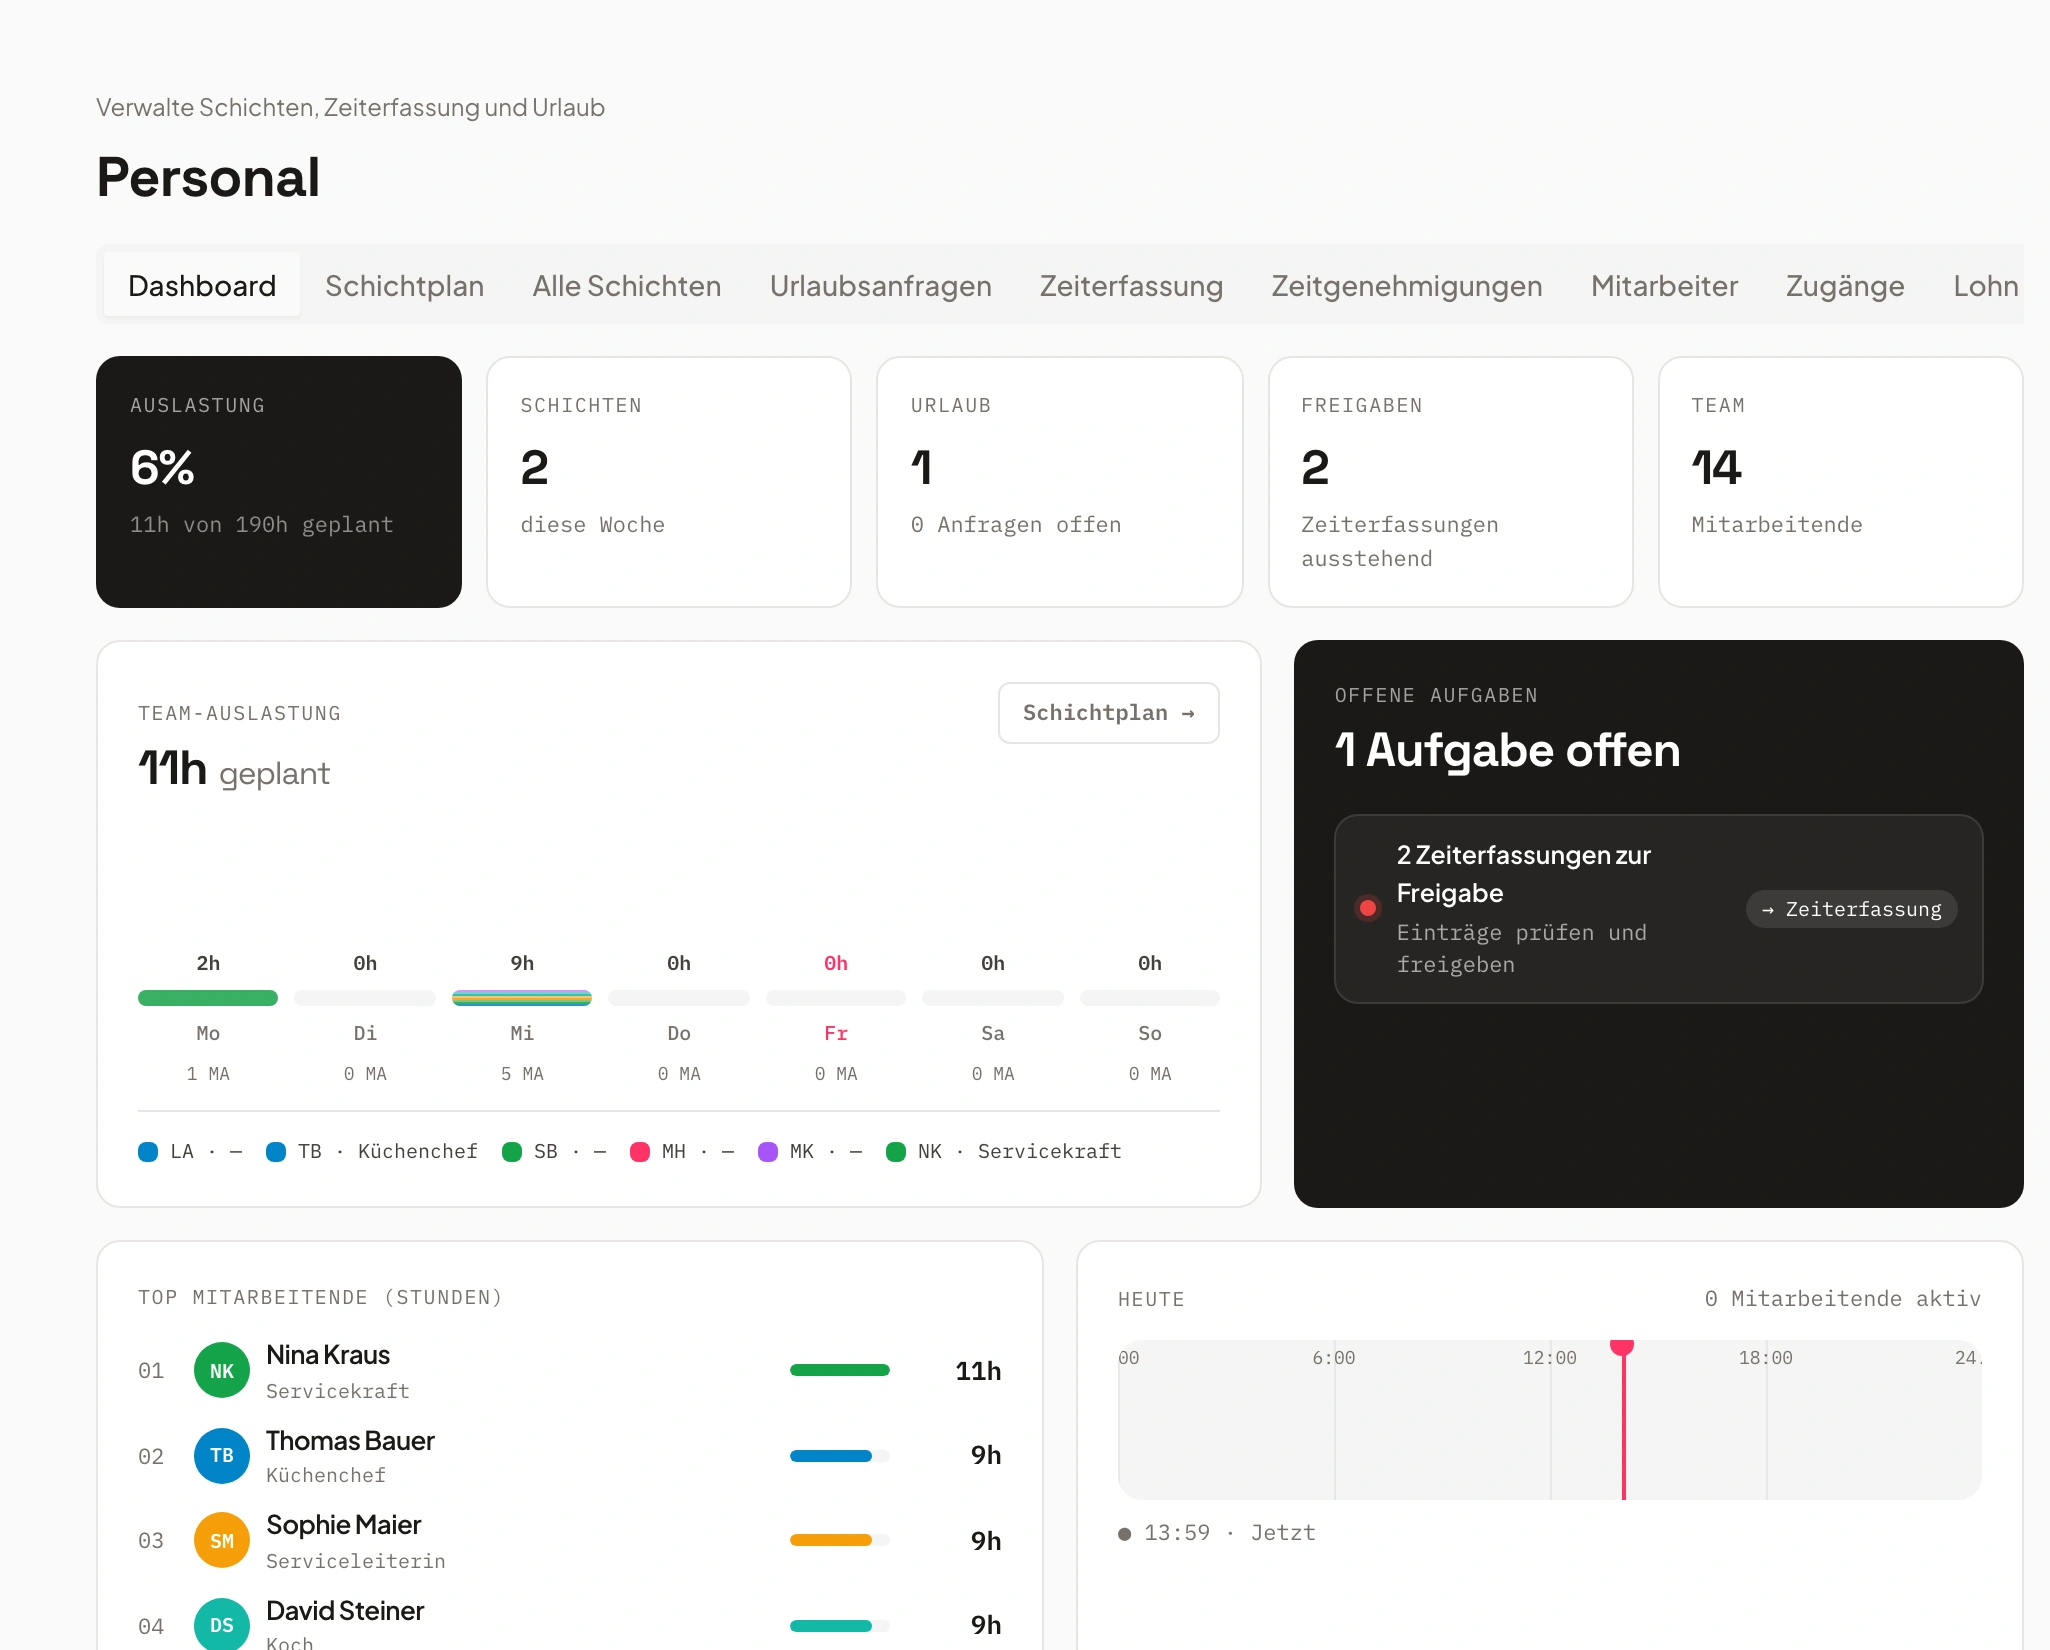The width and height of the screenshot is (2050, 1650).
Task: Click the blue LA legend swatch
Action: pyautogui.click(x=148, y=1152)
